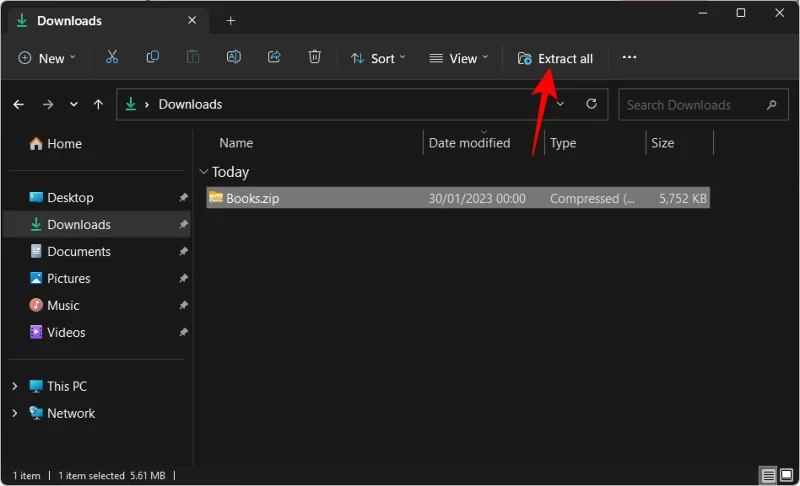800x486 pixels.
Task: Switch to large thumbnails view icon
Action: pos(785,475)
